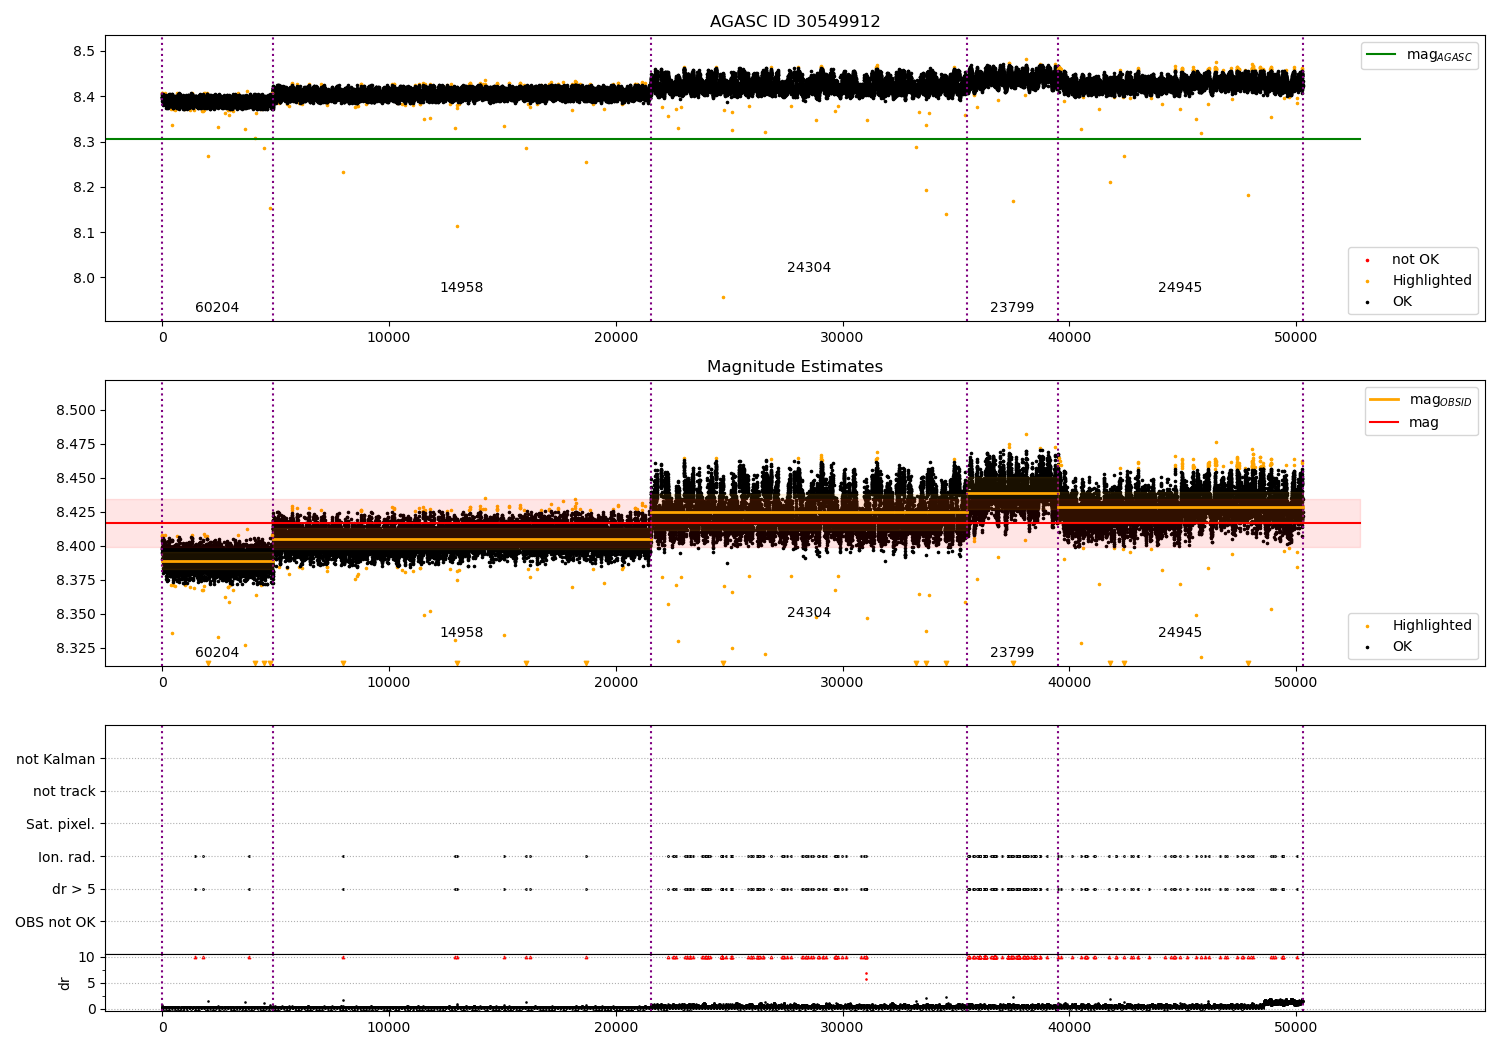The width and height of the screenshot is (1500, 1050).
Task: Click the 'not Kalman' axis label
Action: point(56,759)
